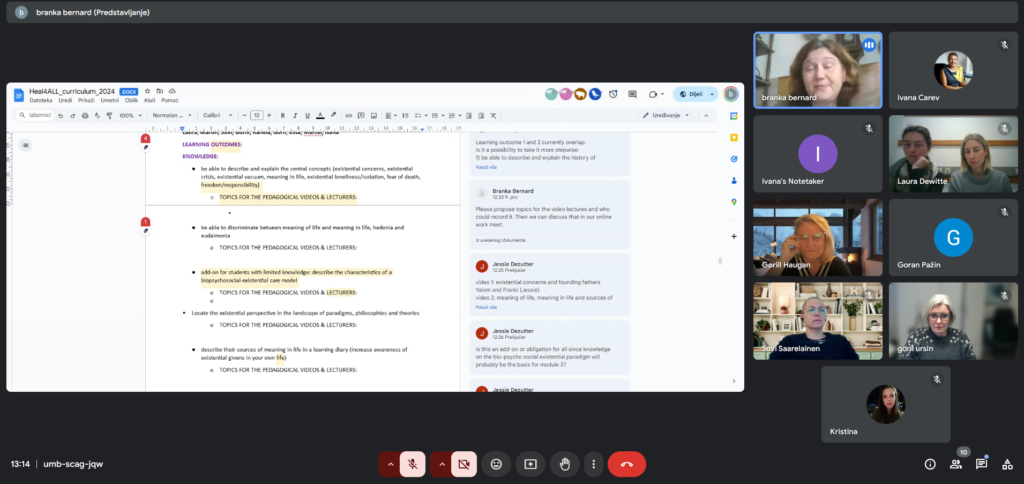Viewport: 1024px width, 484px height.
Task: Open the Calibri font dropdown
Action: 217,116
